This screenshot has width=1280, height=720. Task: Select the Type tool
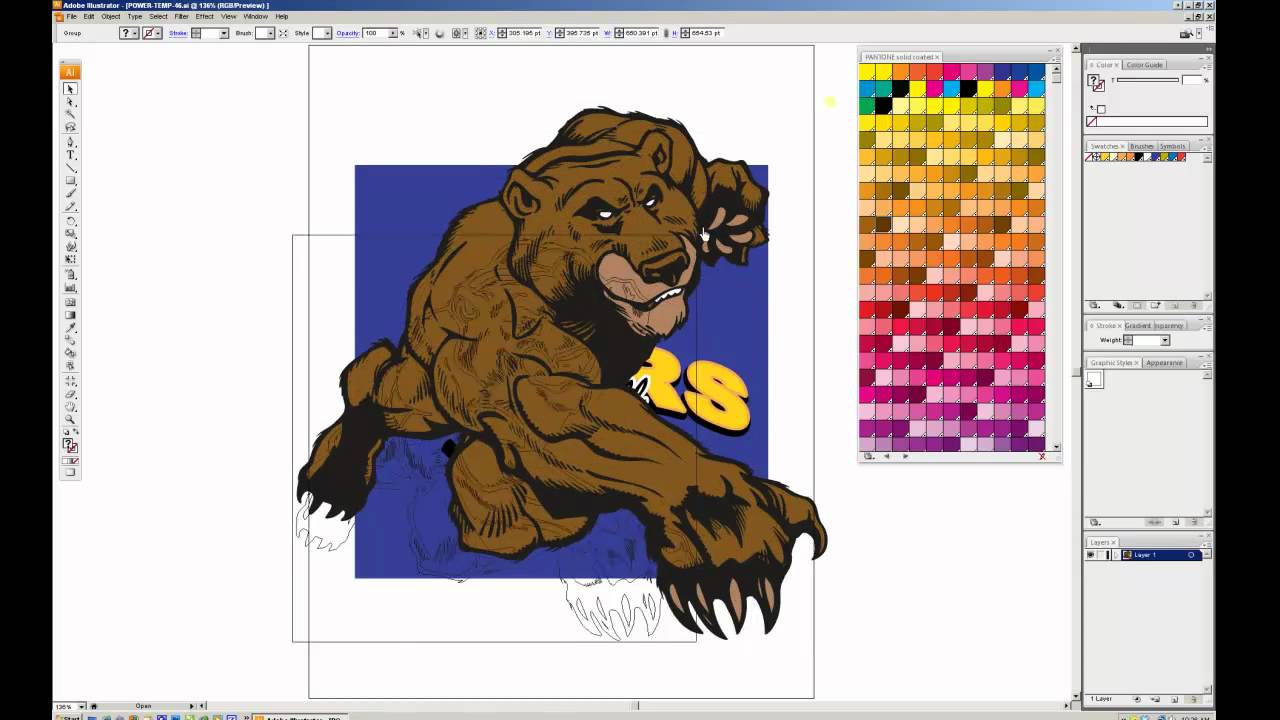click(70, 156)
